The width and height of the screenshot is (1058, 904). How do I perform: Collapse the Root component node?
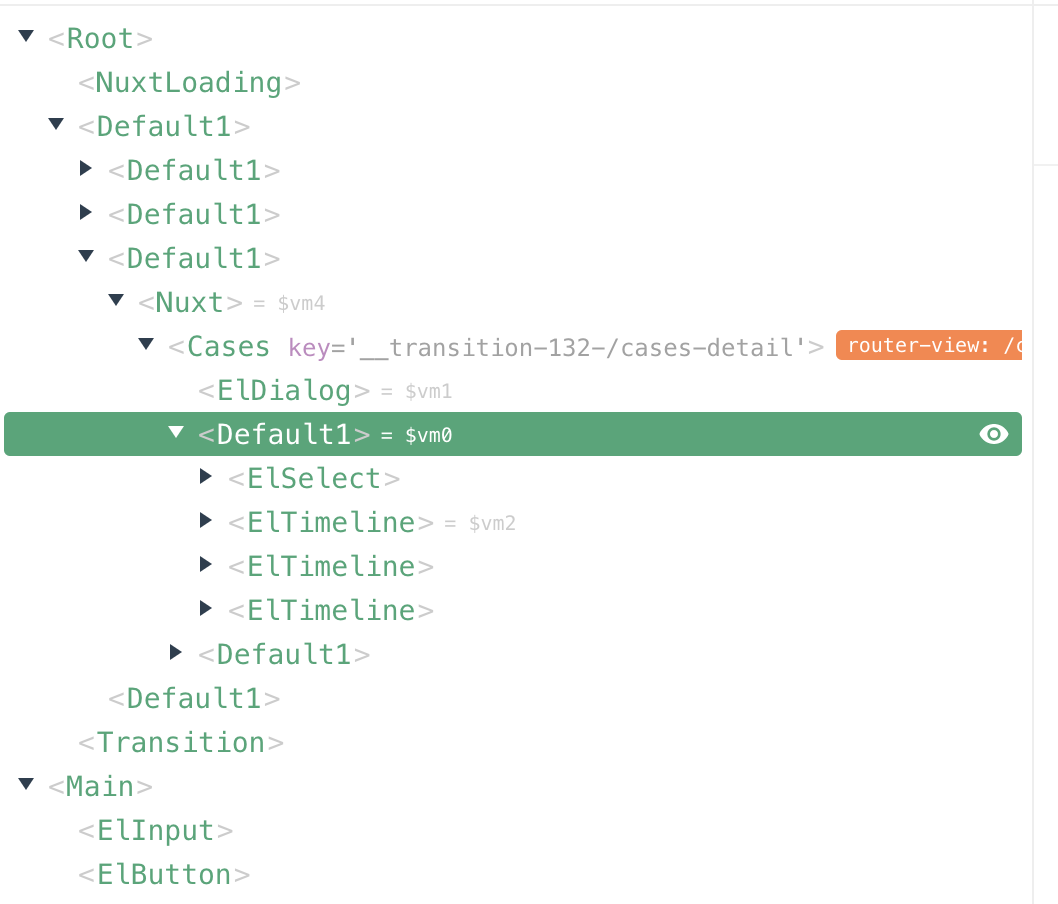coord(26,37)
